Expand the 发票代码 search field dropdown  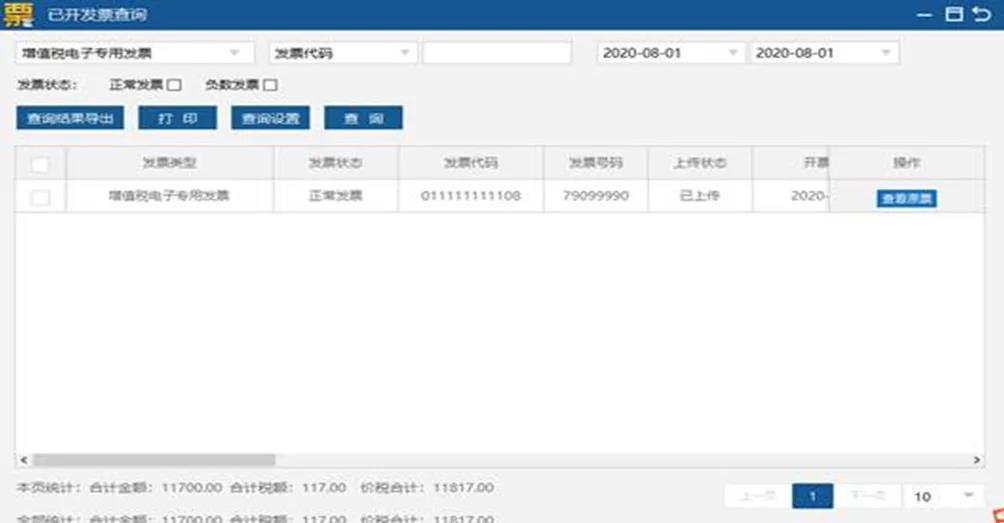pos(406,53)
